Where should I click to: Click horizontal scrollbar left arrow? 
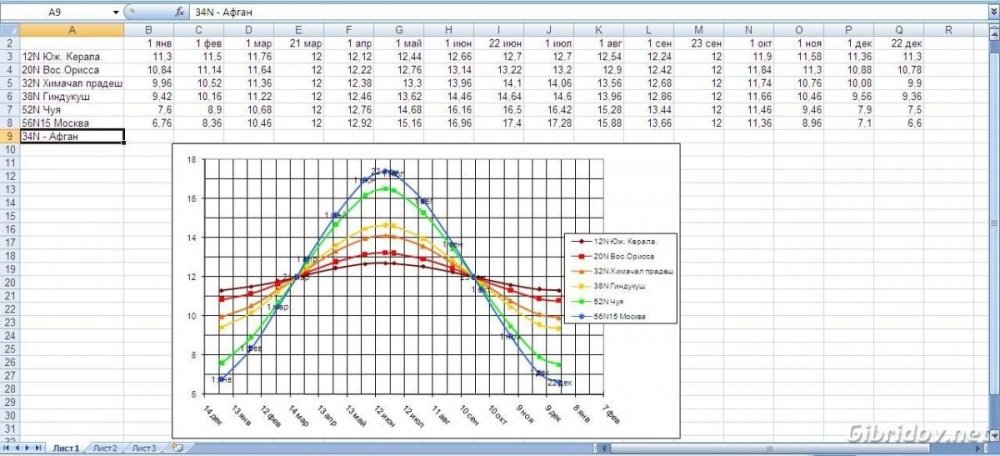[x=604, y=448]
